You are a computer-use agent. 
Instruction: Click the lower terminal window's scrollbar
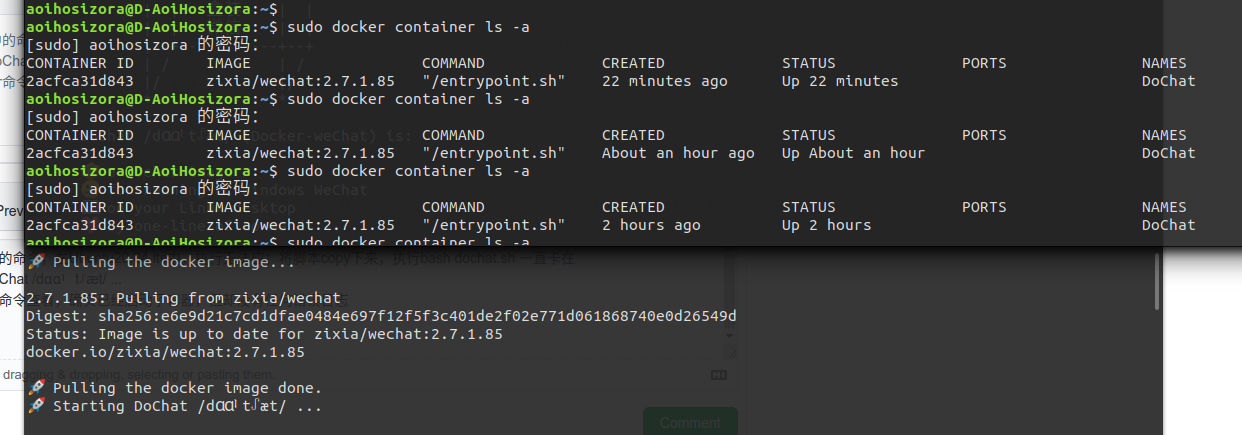pos(1158,281)
